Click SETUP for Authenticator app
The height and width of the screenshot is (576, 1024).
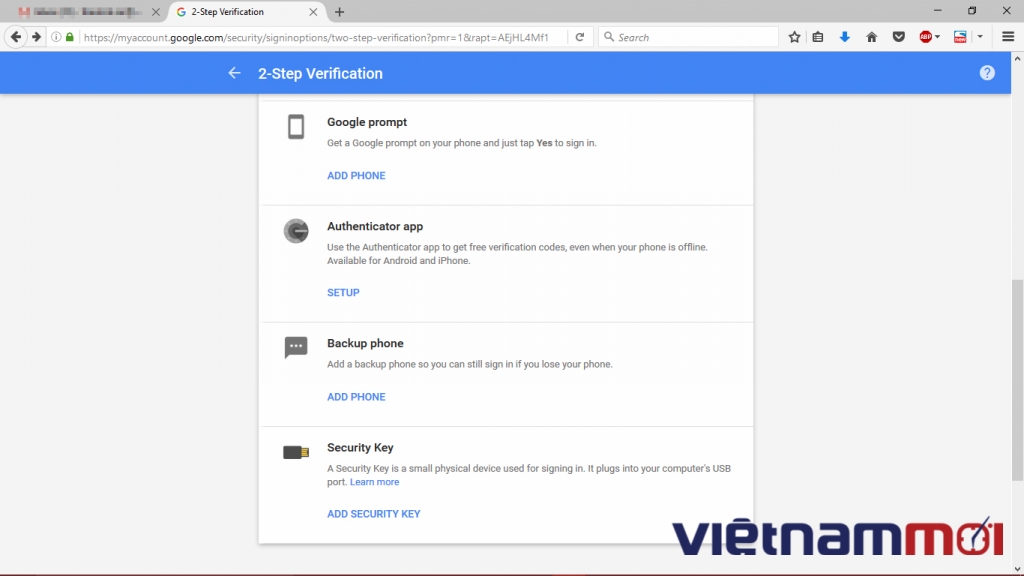[343, 293]
